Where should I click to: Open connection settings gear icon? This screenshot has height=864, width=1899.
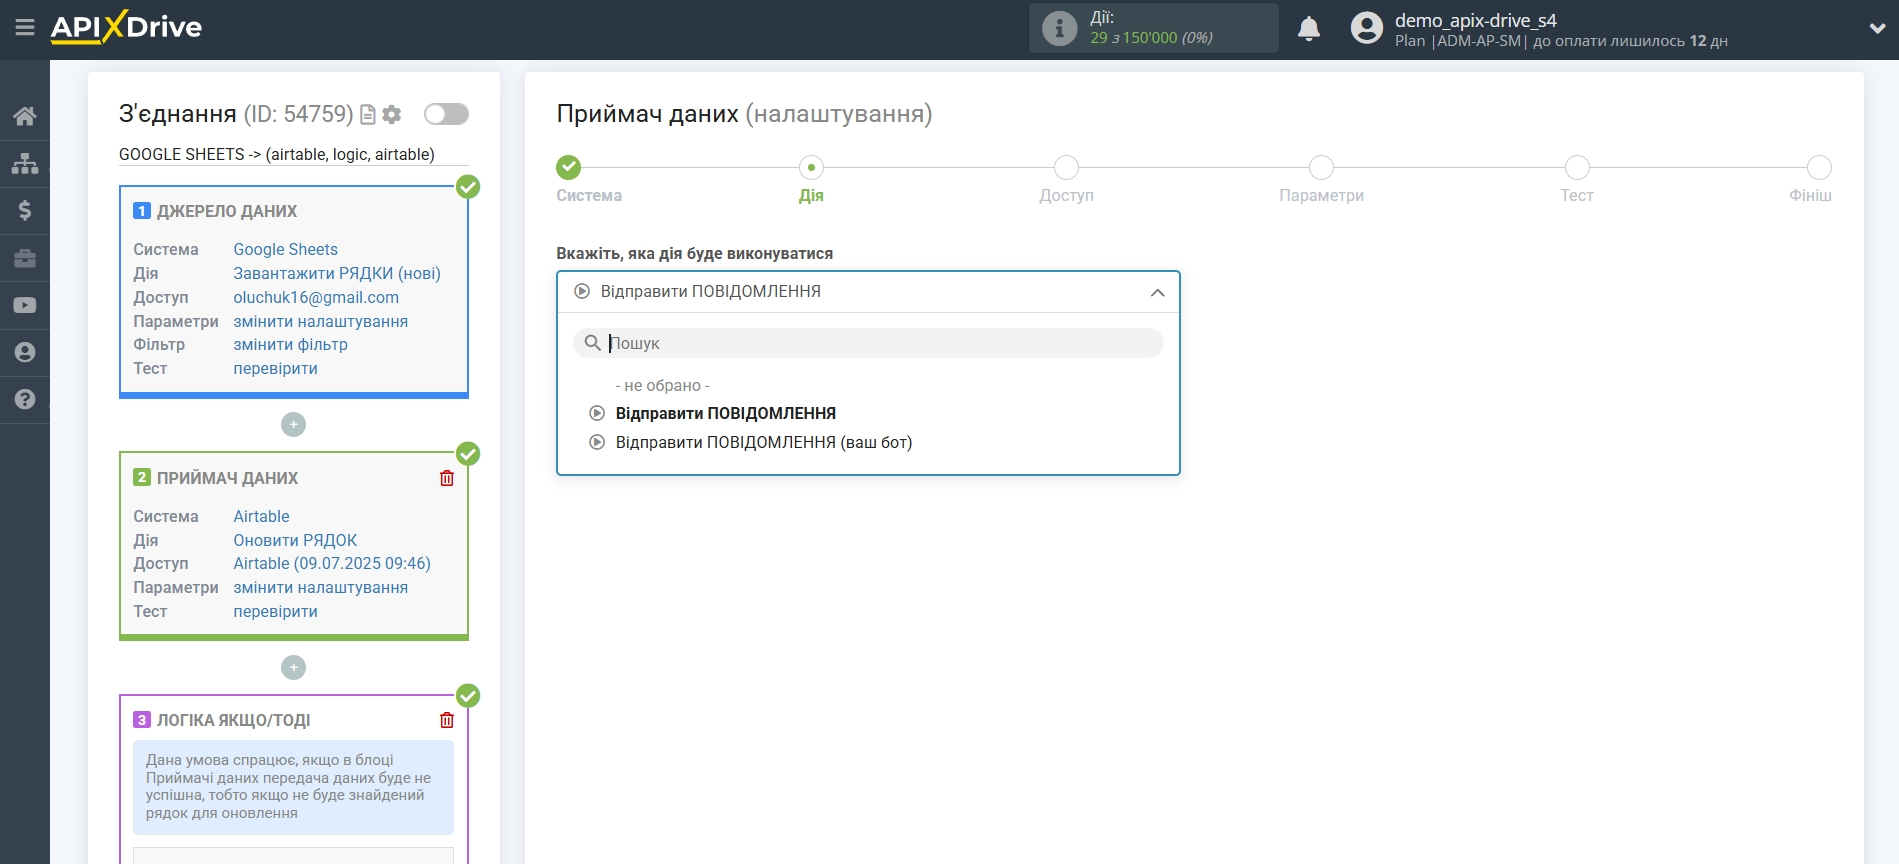coord(392,115)
